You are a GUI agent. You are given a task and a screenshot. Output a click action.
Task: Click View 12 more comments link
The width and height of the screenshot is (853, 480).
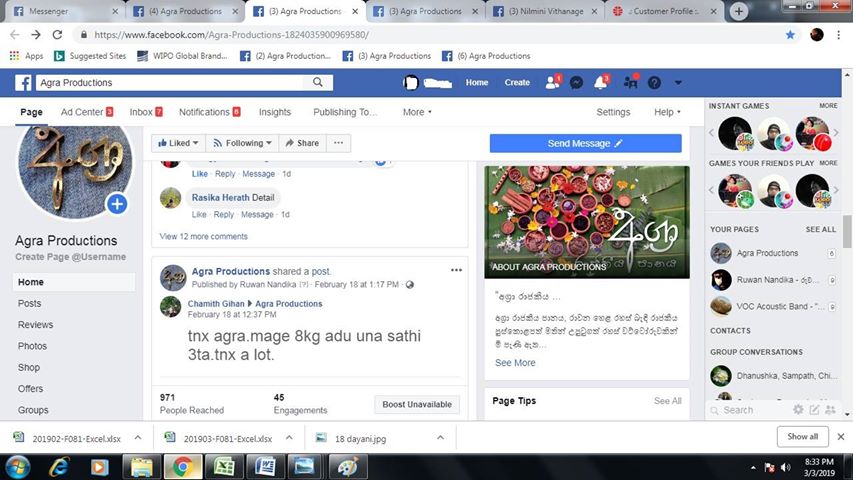pyautogui.click(x=203, y=236)
